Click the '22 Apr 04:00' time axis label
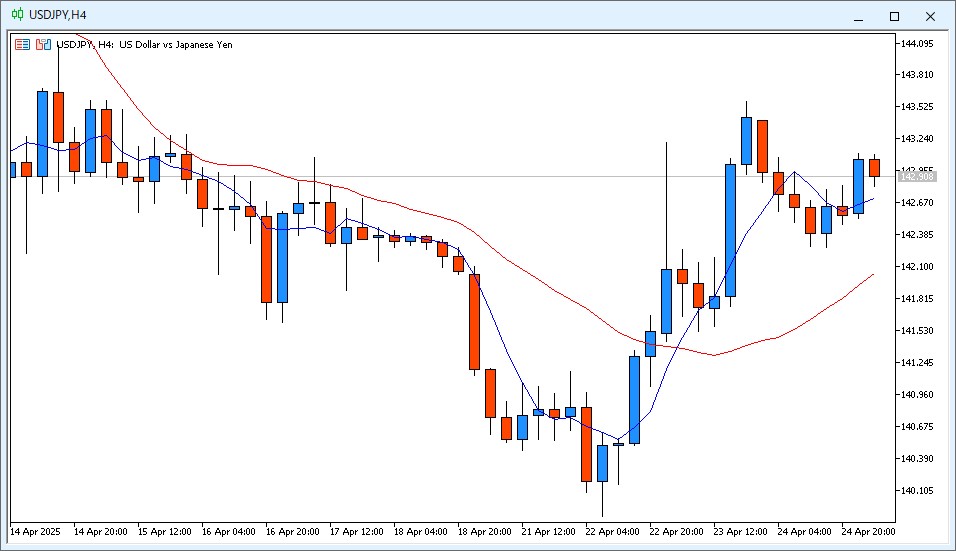The width and height of the screenshot is (956, 551). pos(612,531)
